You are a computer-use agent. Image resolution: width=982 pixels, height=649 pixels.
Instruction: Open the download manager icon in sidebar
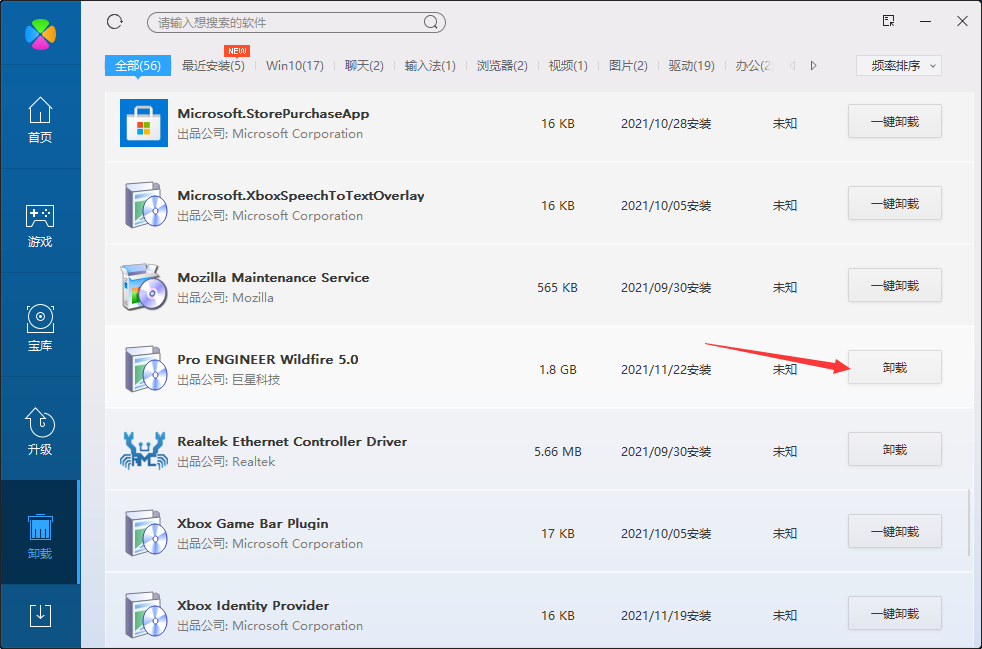point(40,615)
